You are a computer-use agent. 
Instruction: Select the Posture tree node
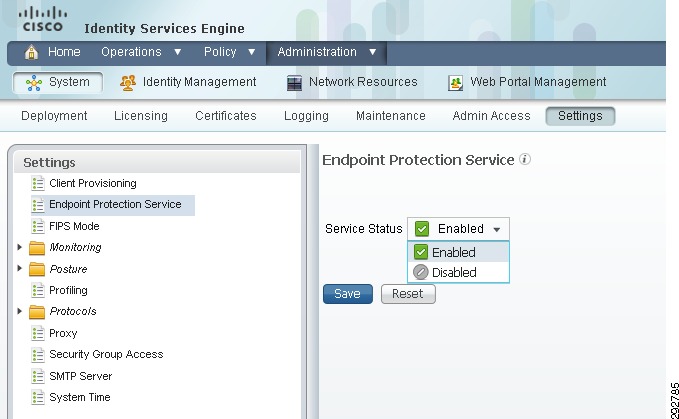(x=68, y=269)
